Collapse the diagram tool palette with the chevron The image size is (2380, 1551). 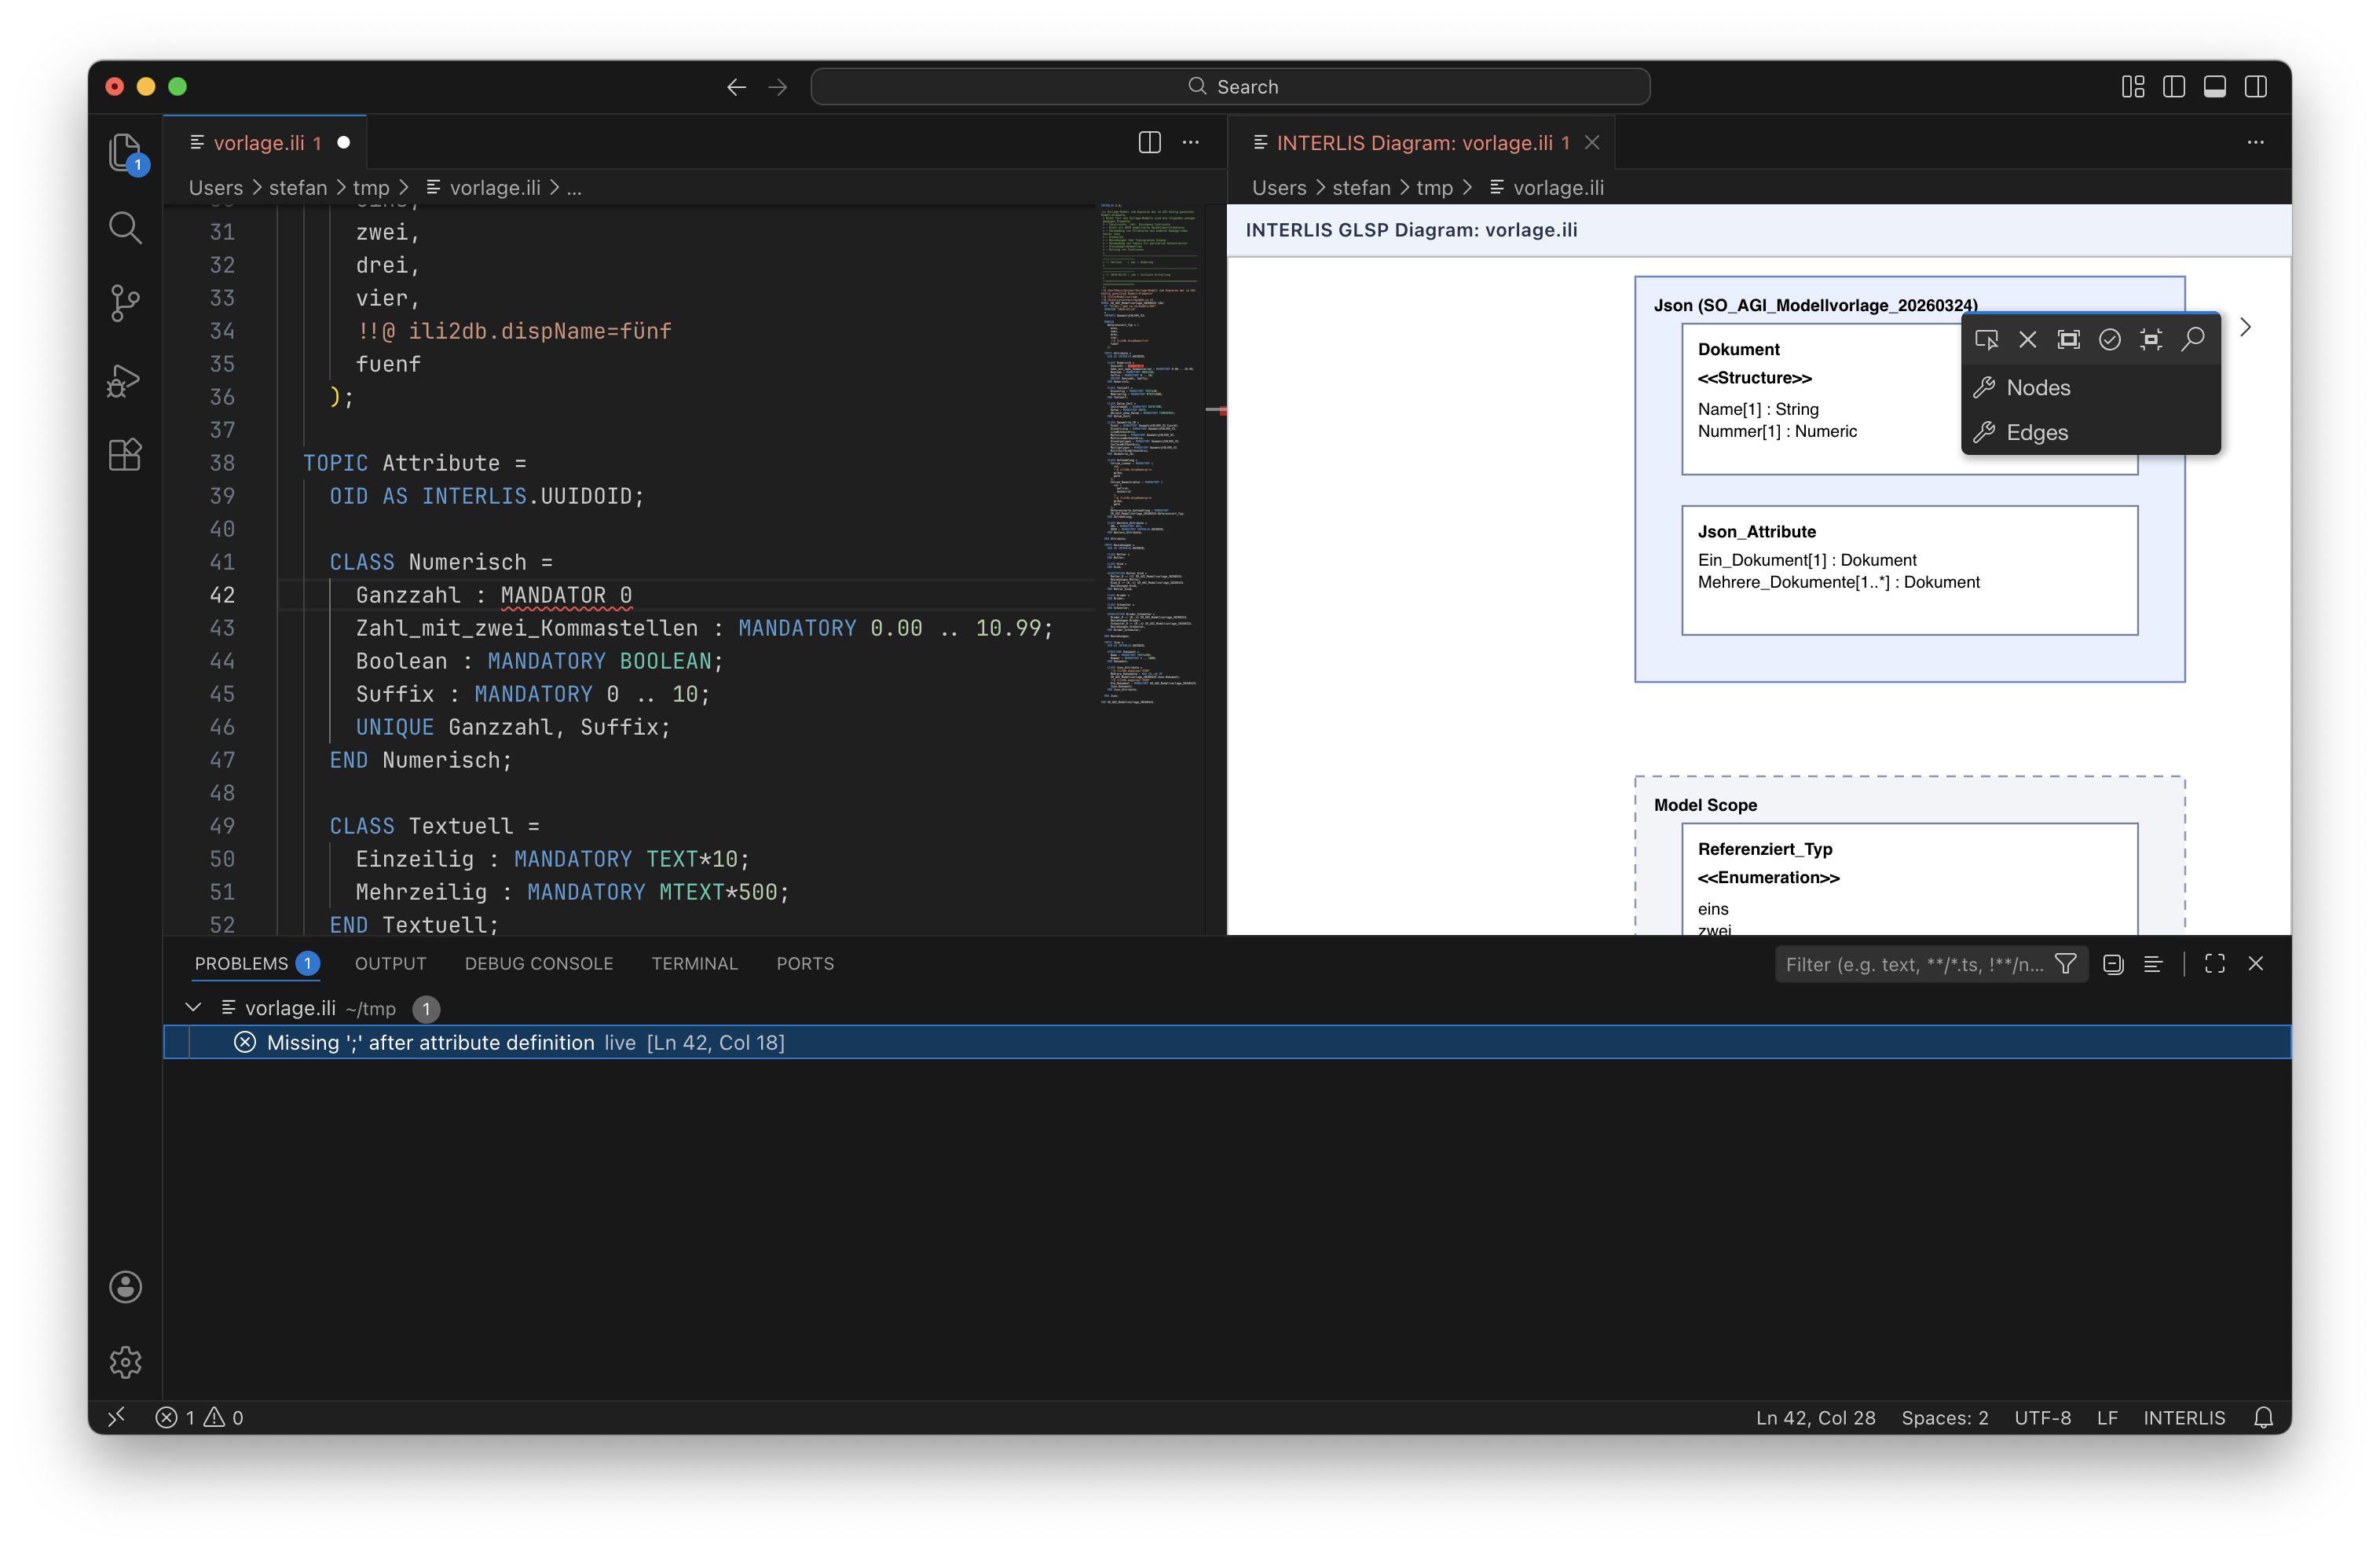click(2246, 327)
